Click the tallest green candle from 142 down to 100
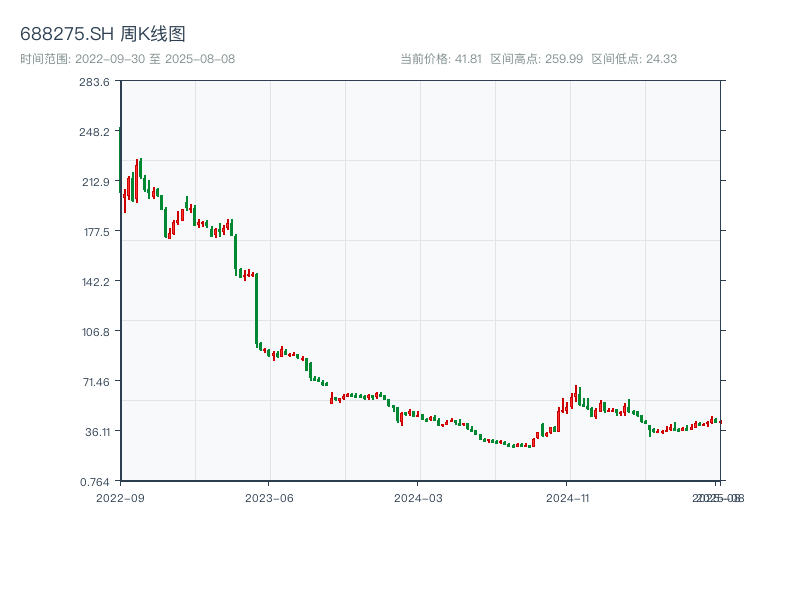The image size is (800, 600). click(x=257, y=309)
